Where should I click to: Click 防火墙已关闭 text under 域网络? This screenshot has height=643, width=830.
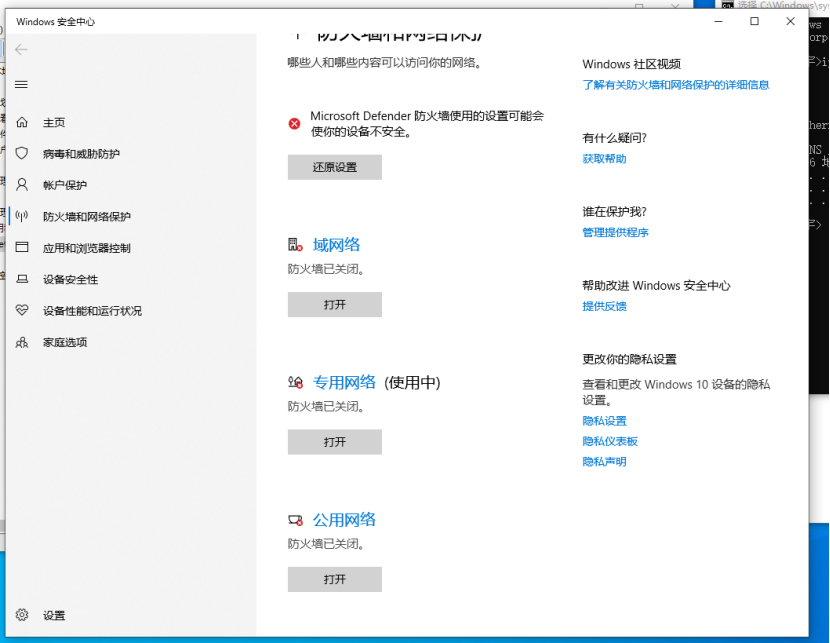coord(326,269)
